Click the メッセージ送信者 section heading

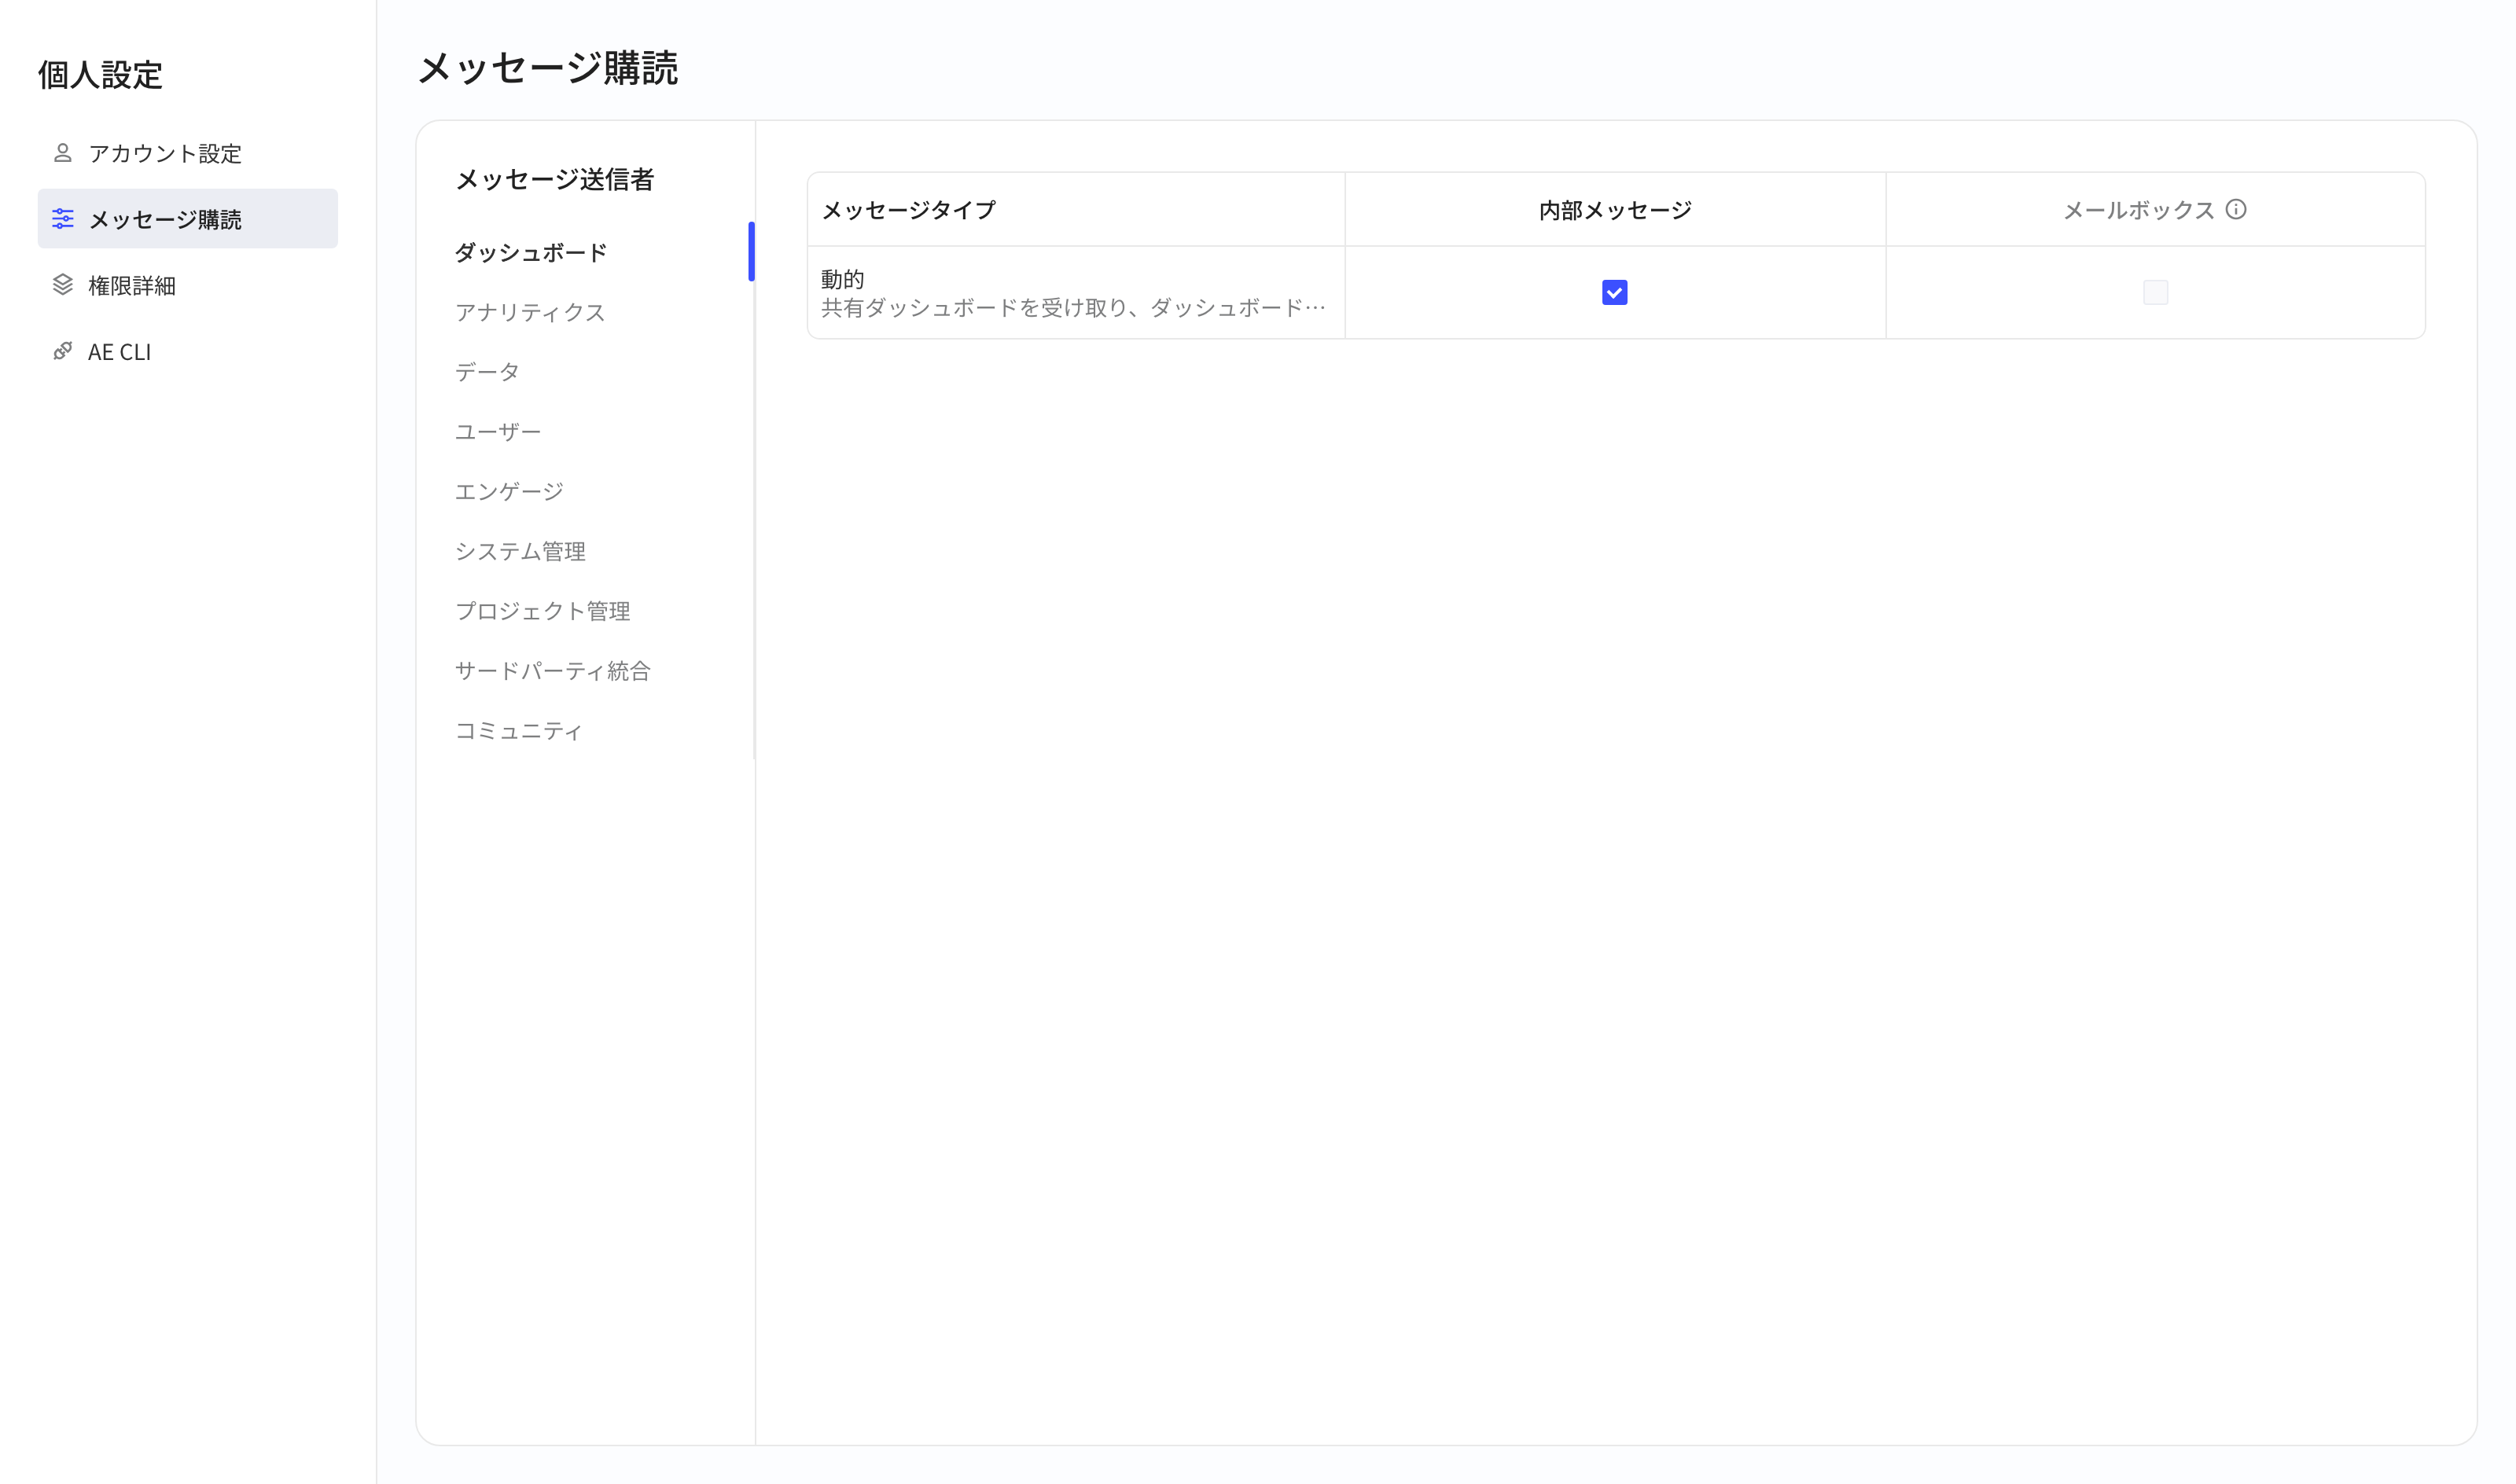[x=554, y=179]
